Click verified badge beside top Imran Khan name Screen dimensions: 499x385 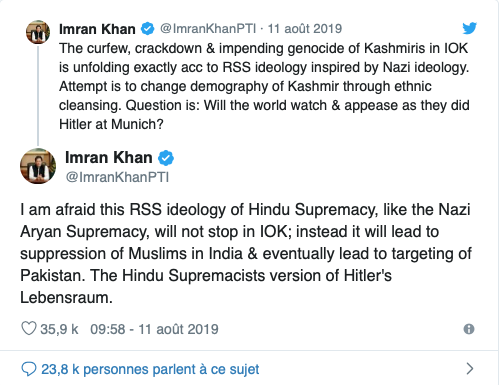pos(147,29)
